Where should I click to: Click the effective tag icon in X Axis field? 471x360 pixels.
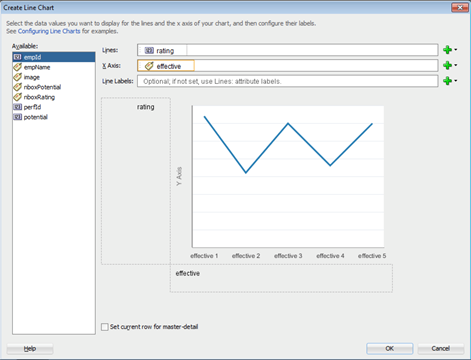point(149,66)
